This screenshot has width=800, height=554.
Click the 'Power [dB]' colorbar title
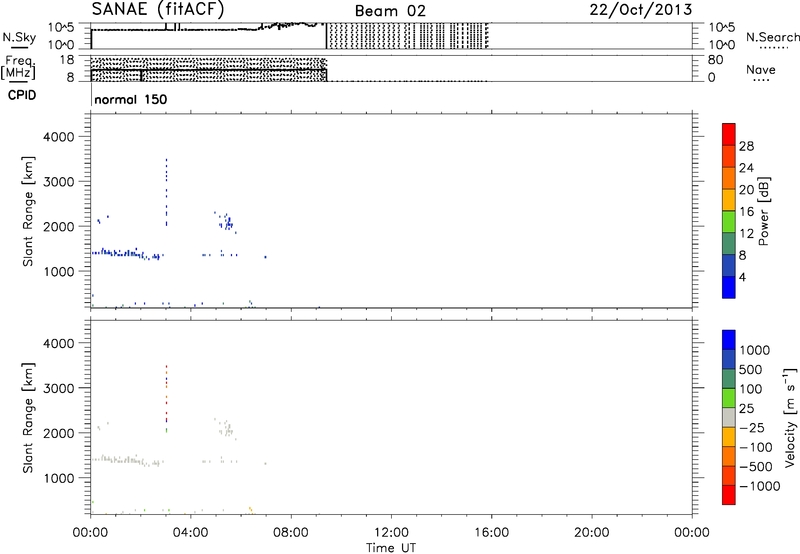pos(763,211)
